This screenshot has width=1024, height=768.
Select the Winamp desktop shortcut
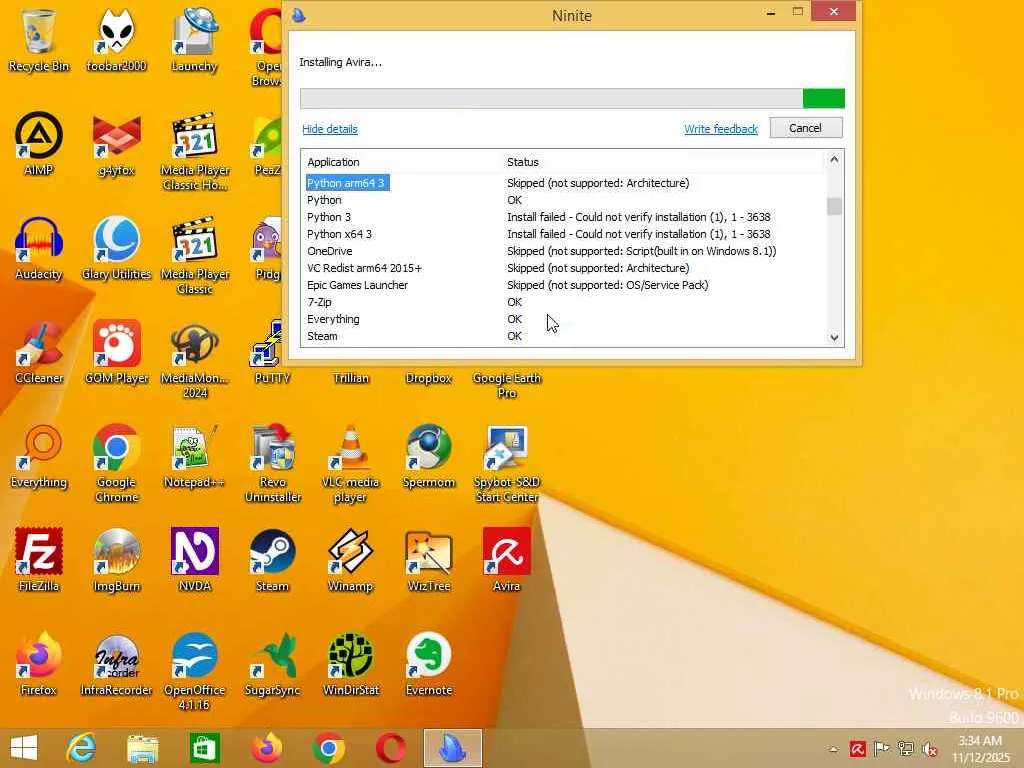pos(351,560)
